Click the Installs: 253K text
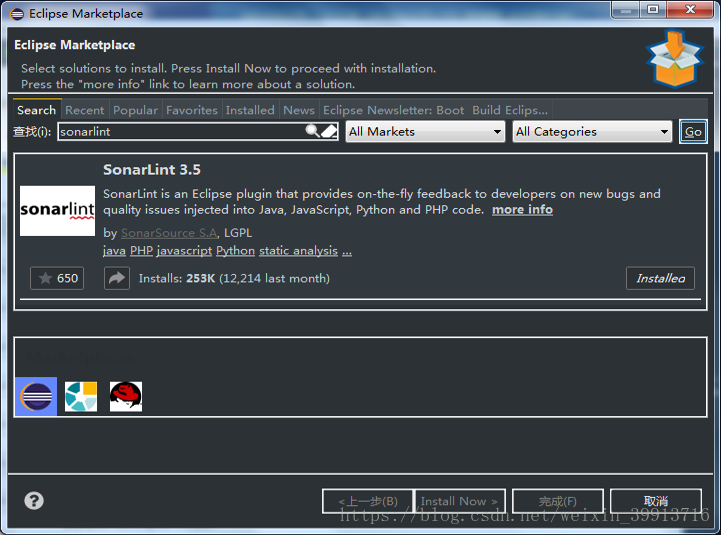Viewport: 721px width, 535px height. 177,278
